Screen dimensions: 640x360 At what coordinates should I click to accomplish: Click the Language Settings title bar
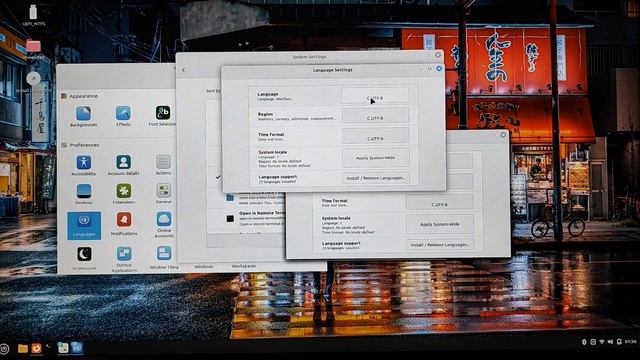click(x=333, y=70)
